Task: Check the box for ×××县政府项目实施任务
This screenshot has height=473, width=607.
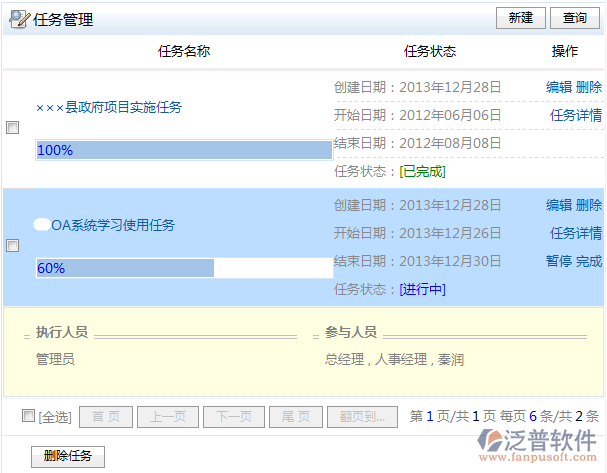Action: pos(12,128)
